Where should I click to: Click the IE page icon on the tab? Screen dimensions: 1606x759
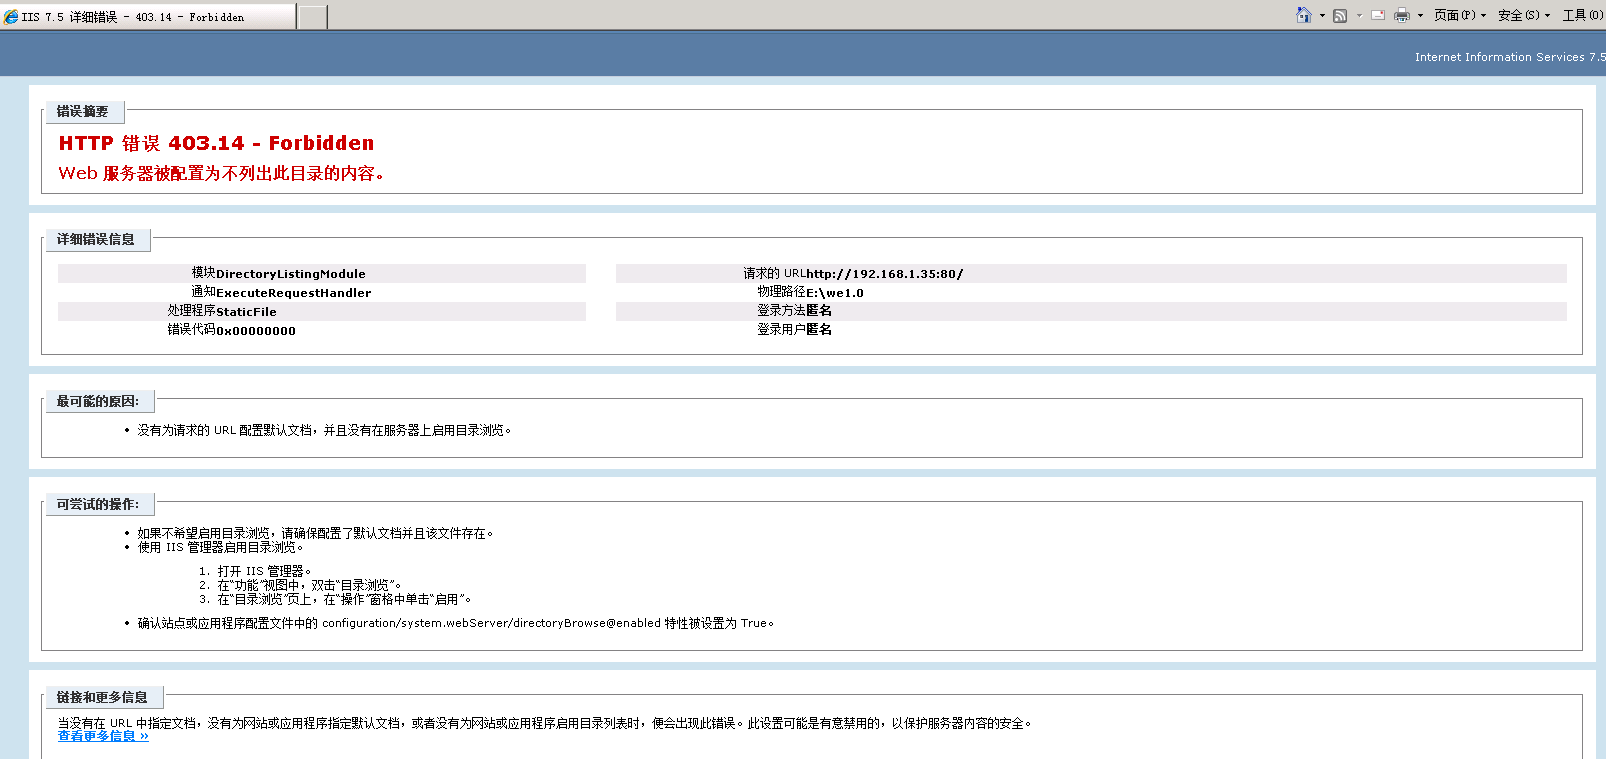click(x=11, y=17)
